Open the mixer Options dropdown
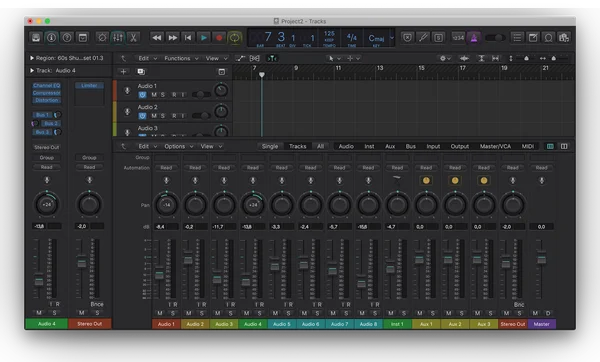Image resolution: width=600 pixels, height=362 pixels. pyautogui.click(x=179, y=146)
